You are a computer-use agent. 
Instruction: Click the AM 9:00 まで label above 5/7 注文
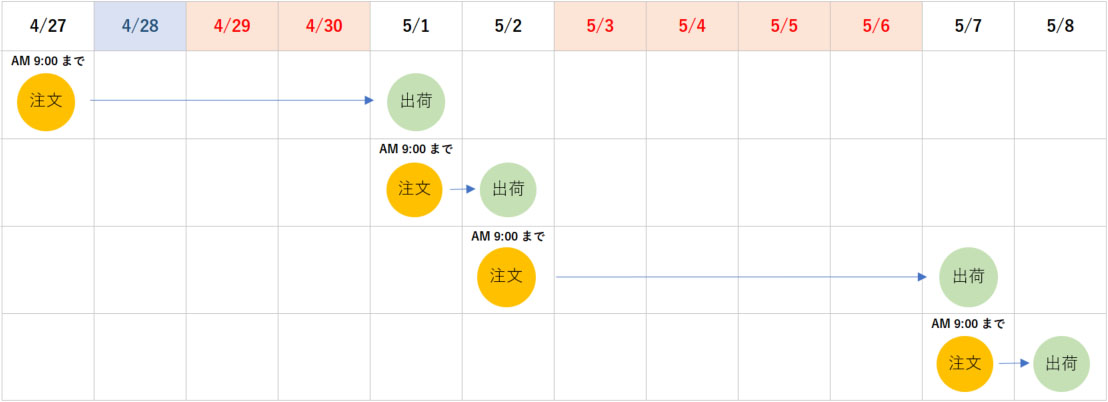[968, 323]
